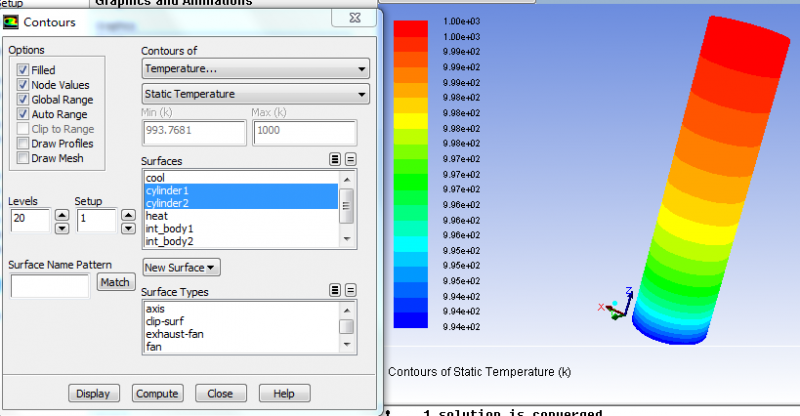Viewport: 800px width, 416px height.
Task: Click the Display button
Action: coord(94,394)
